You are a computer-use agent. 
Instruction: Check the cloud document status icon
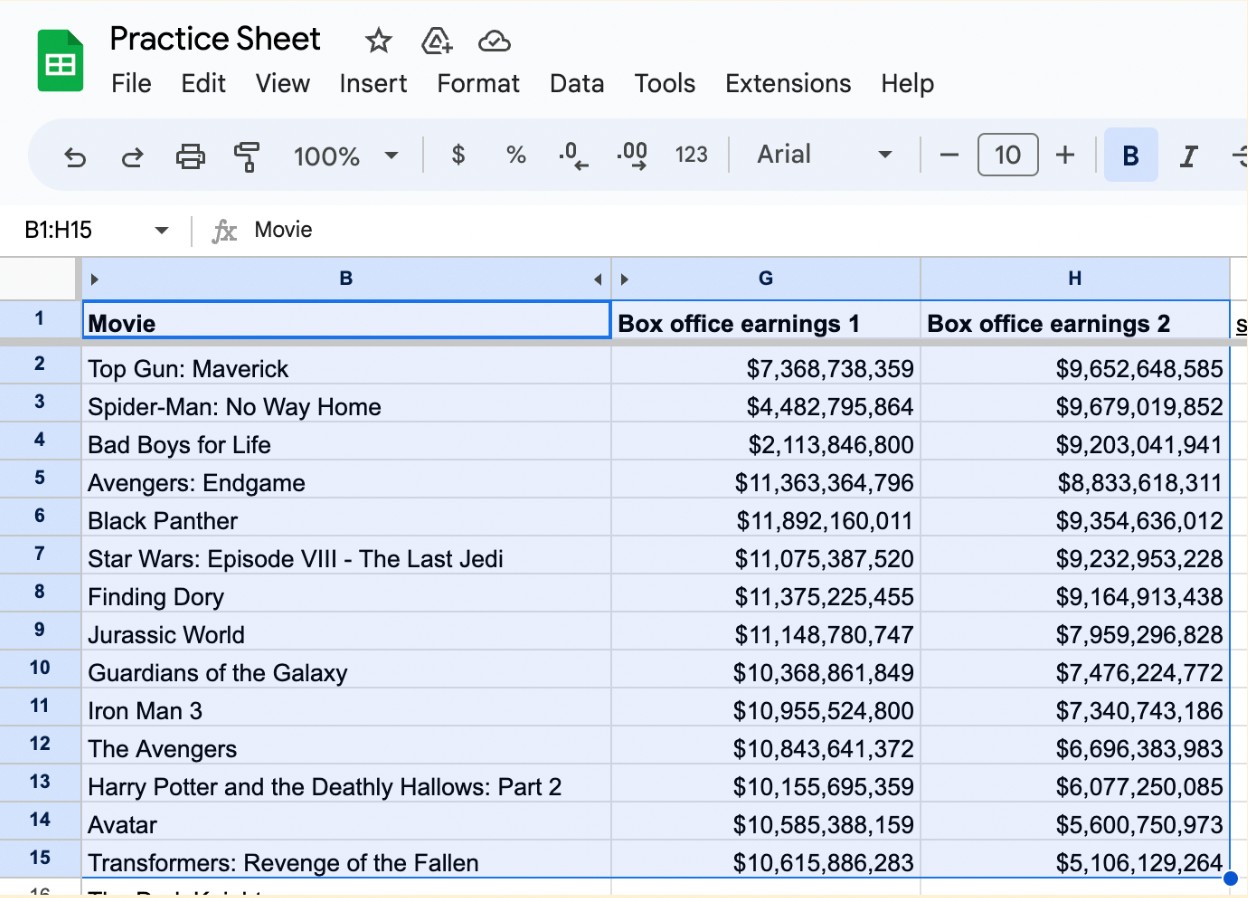pos(495,41)
